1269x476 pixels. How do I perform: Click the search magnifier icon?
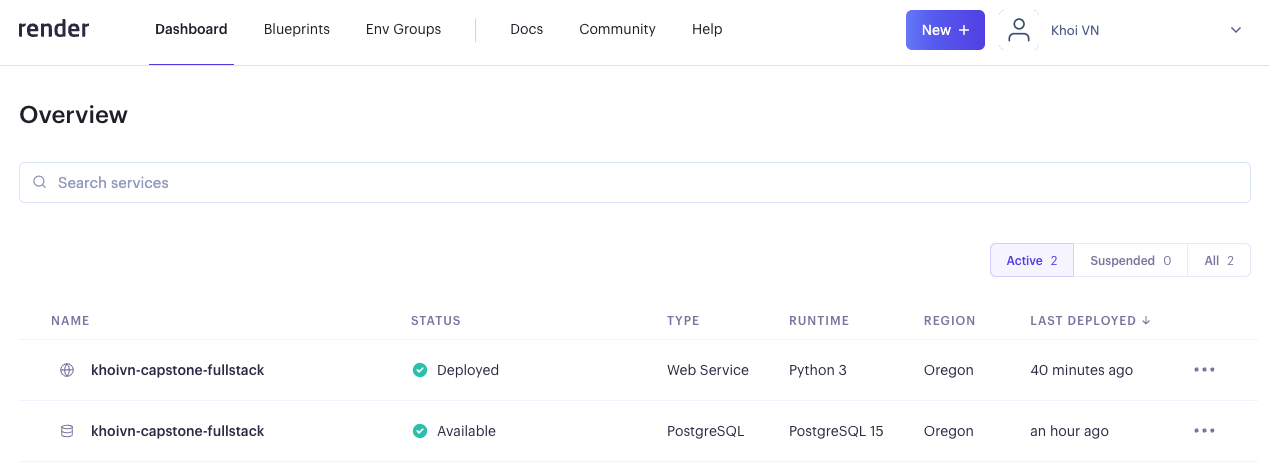pyautogui.click(x=40, y=182)
